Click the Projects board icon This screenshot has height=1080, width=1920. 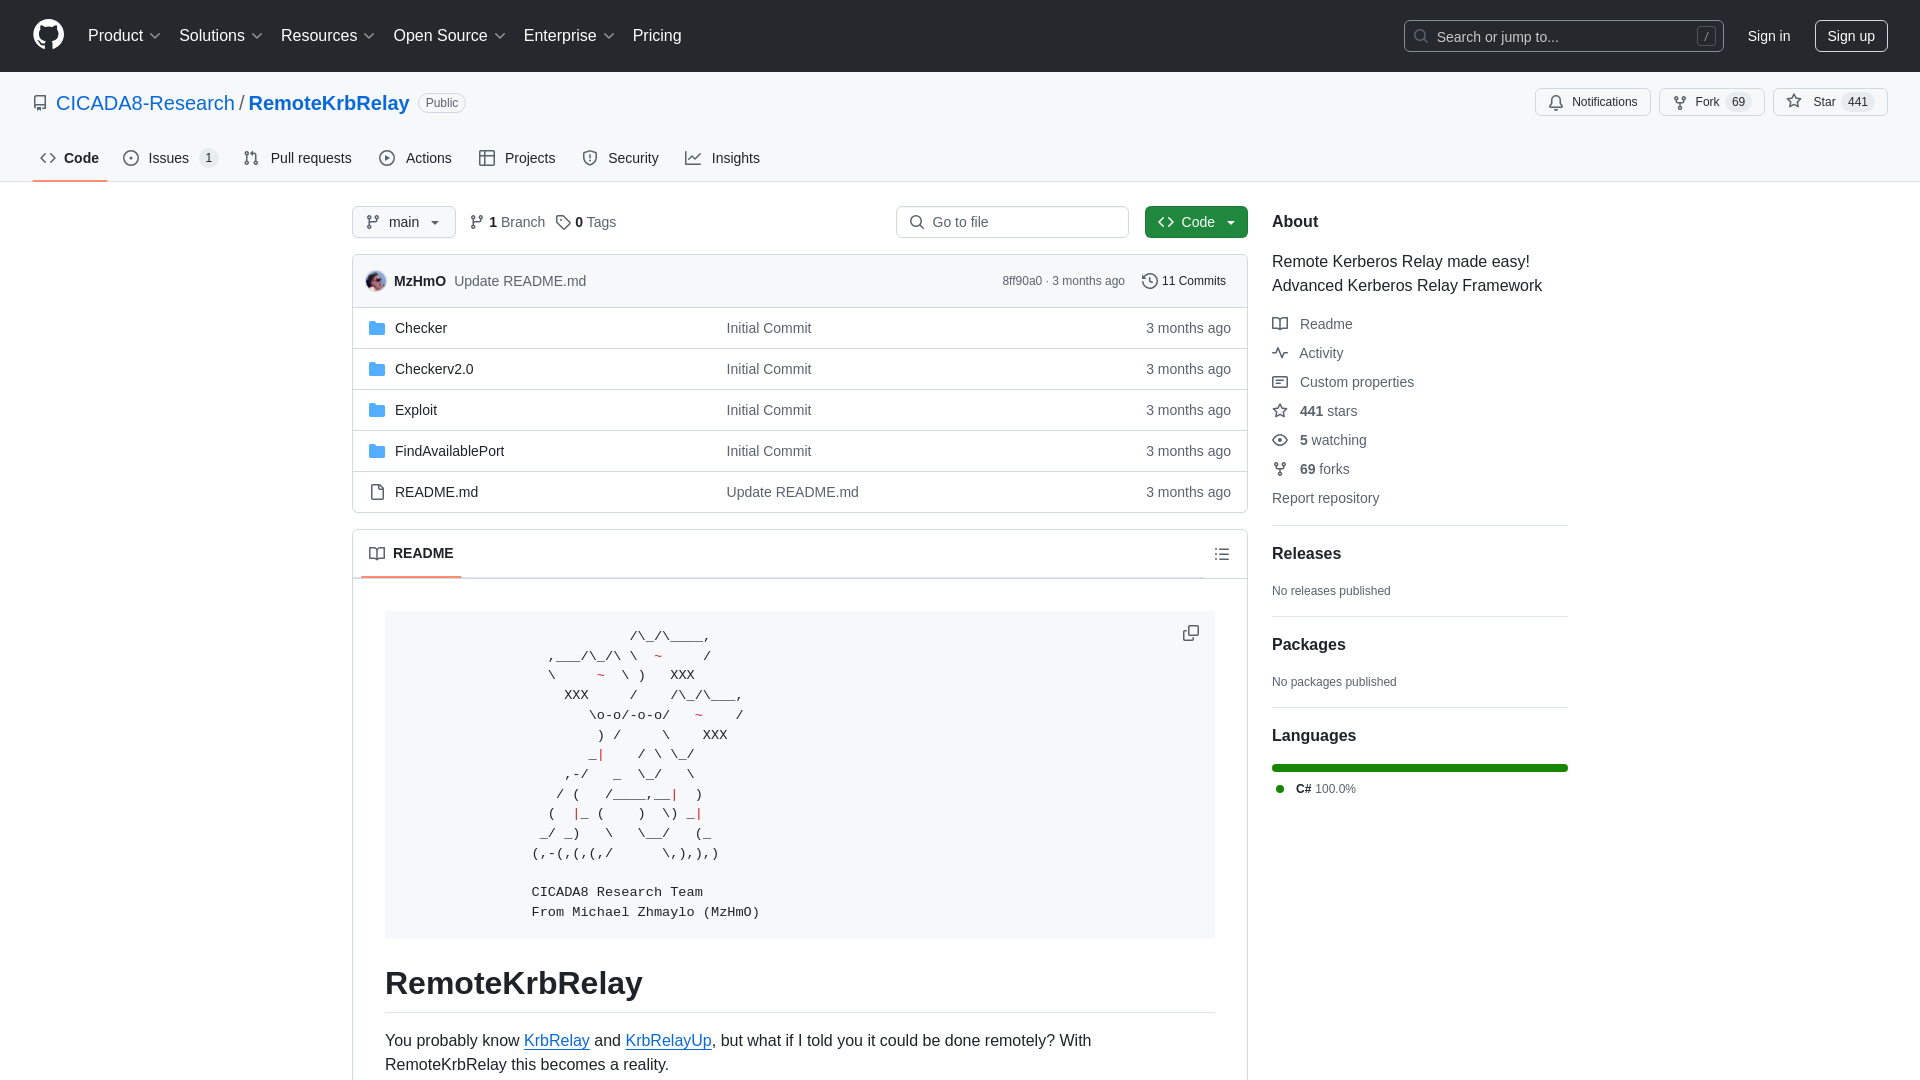(487, 158)
